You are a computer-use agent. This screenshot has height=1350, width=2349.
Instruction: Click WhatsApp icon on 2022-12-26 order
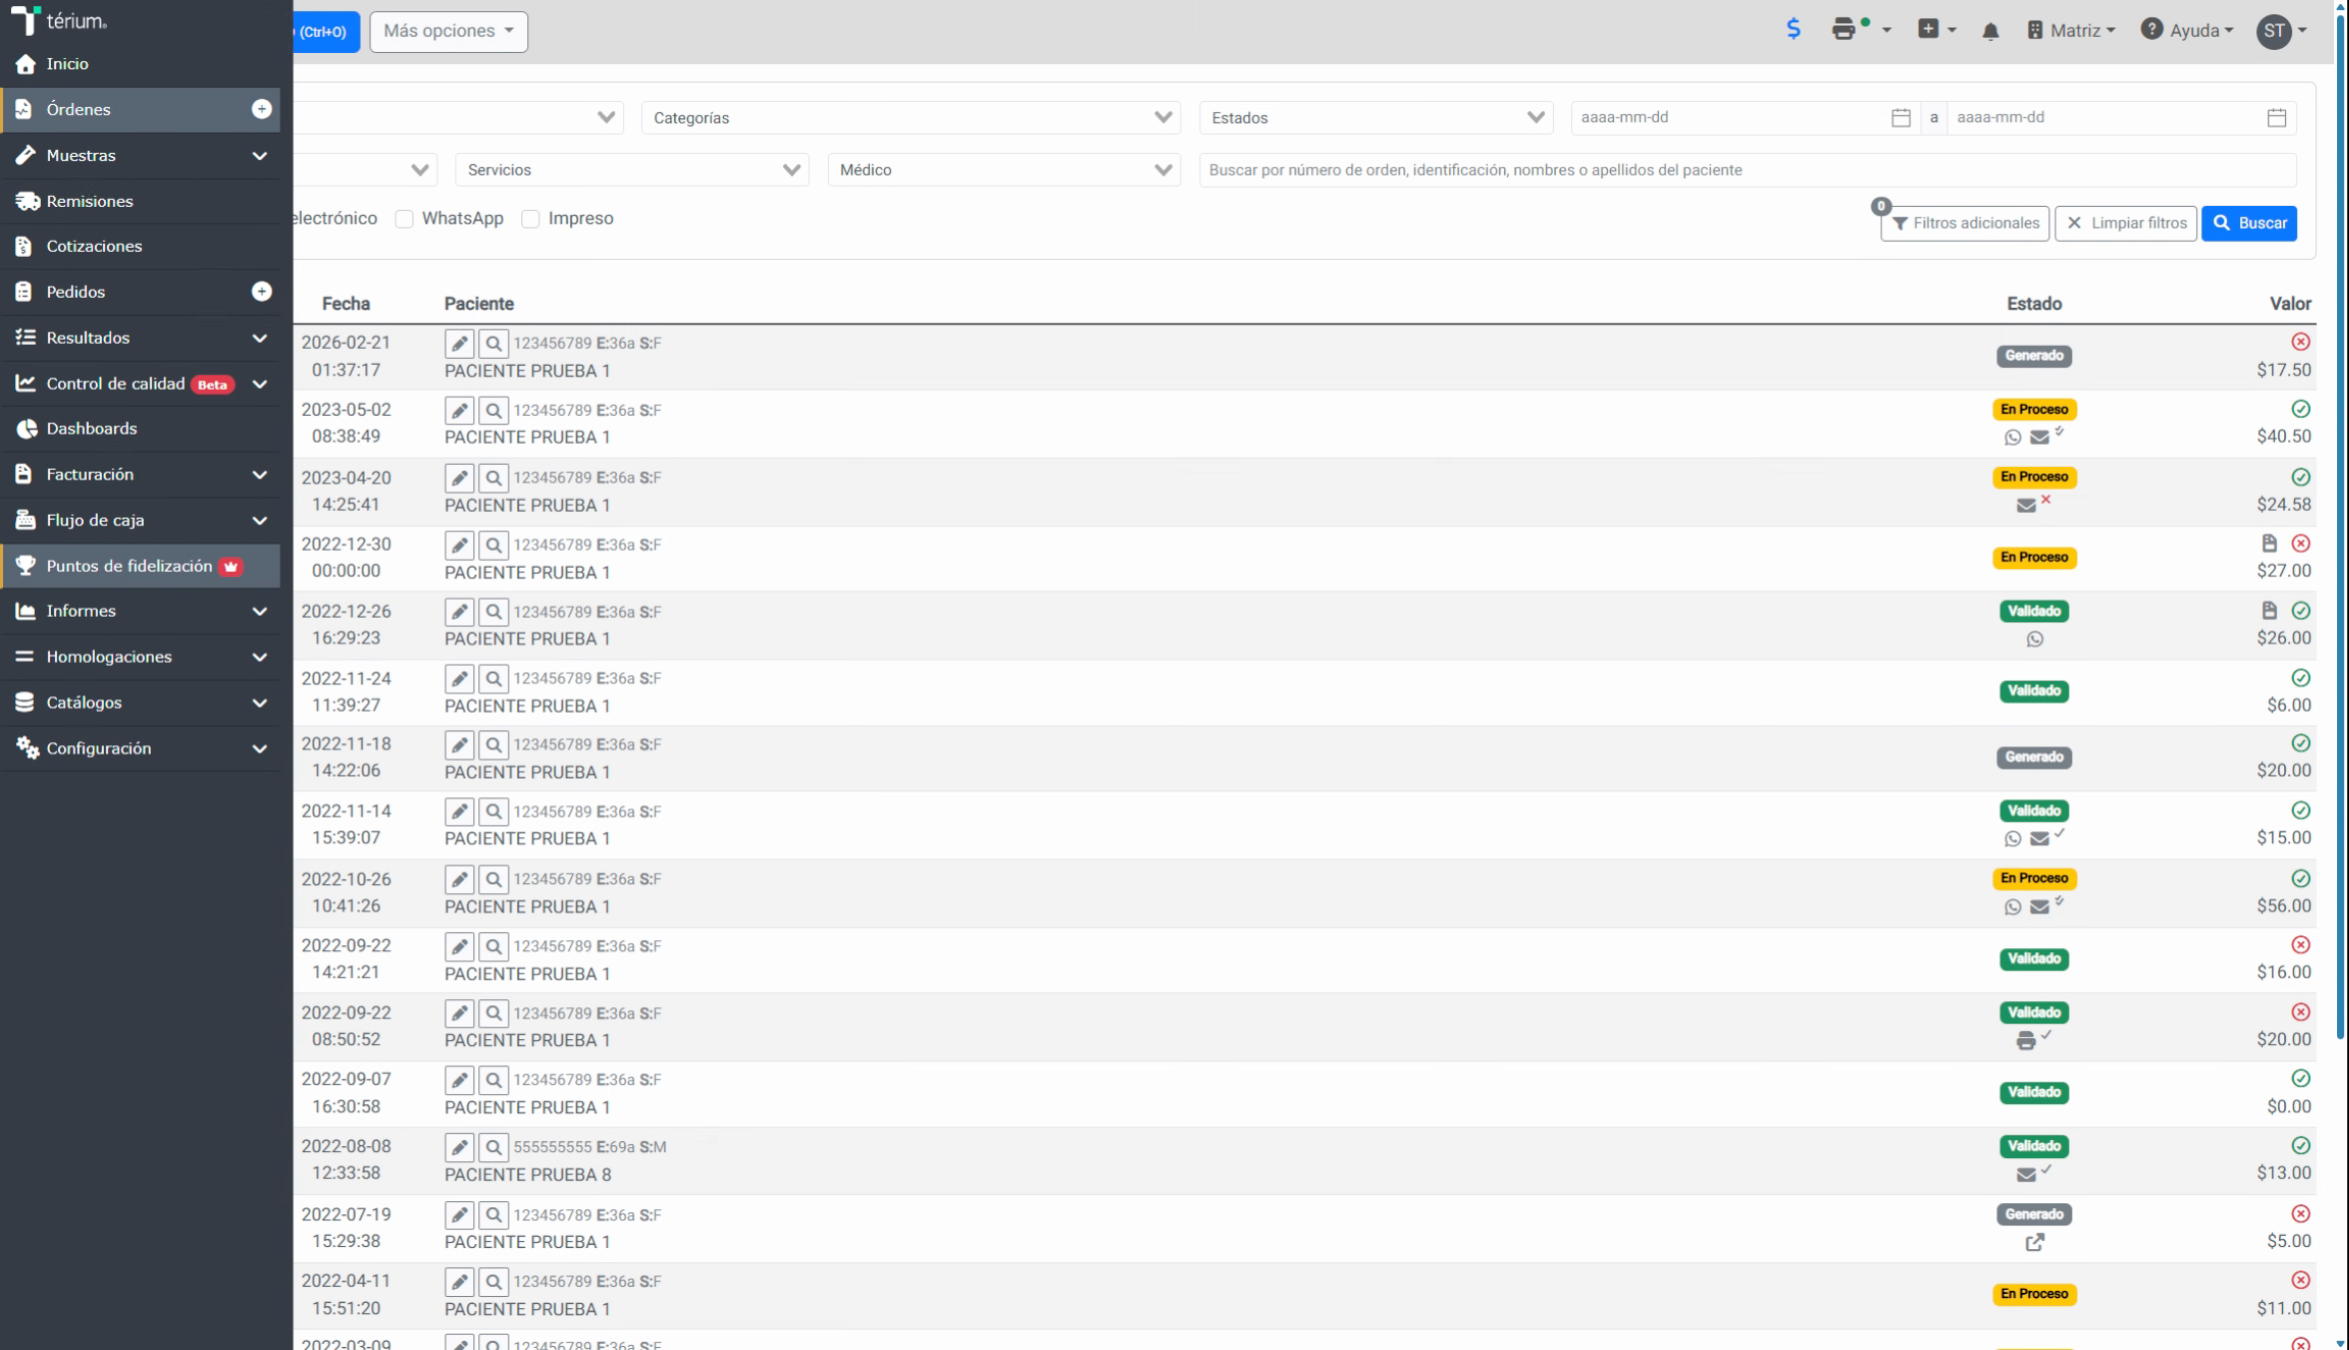coord(2034,639)
